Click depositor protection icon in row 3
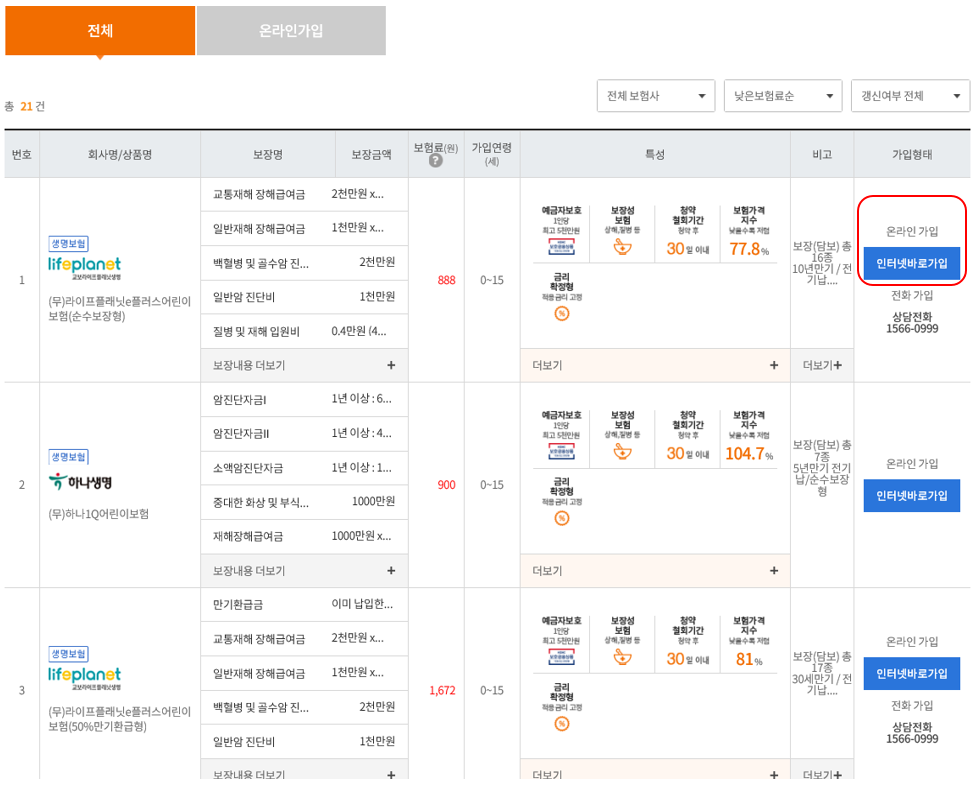Screen dimensions: 977x792 561,657
